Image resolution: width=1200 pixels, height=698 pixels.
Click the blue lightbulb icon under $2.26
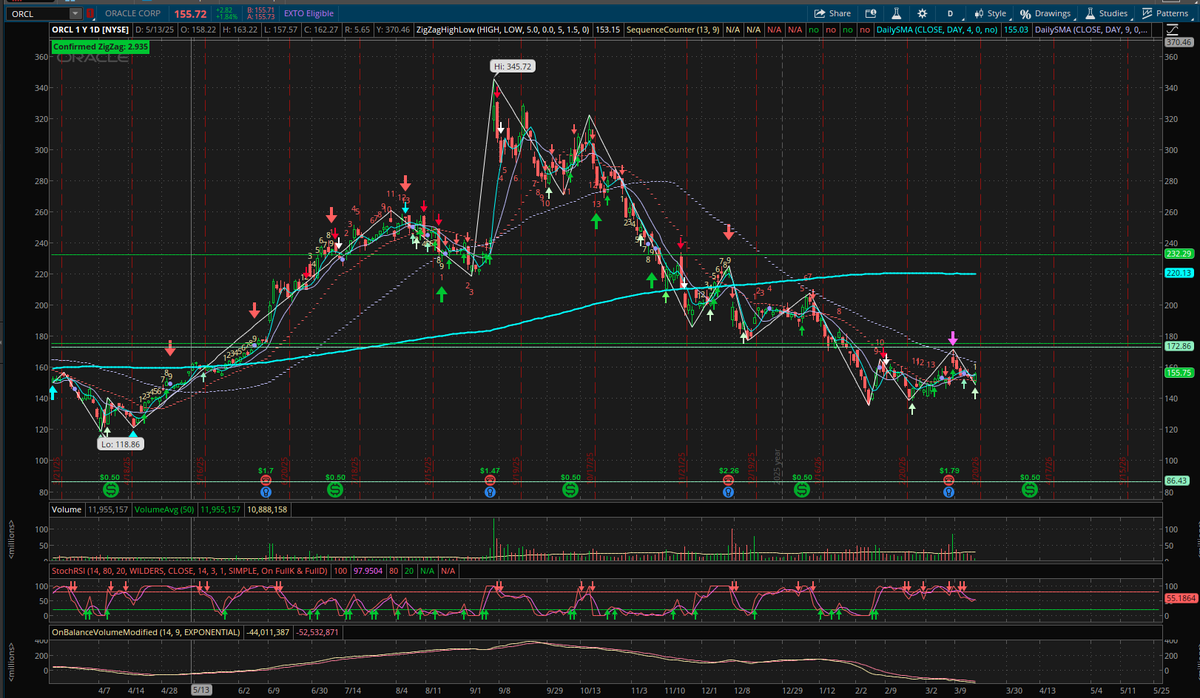pos(729,492)
